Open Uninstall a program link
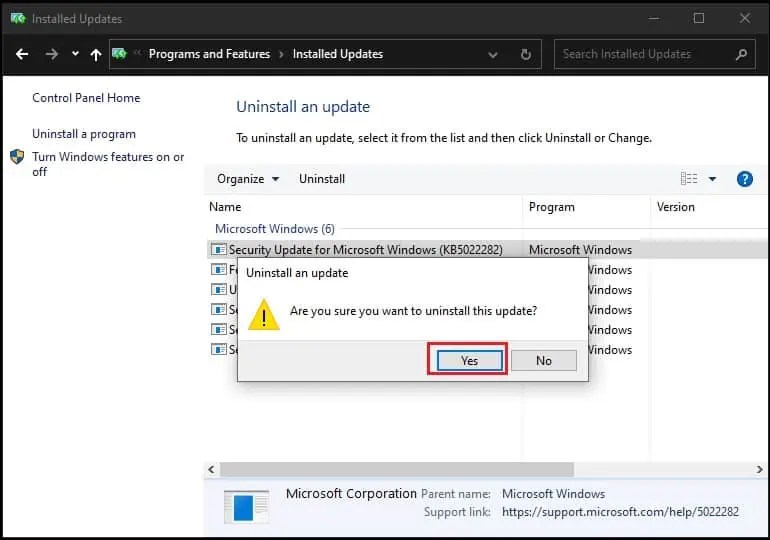 [x=84, y=134]
